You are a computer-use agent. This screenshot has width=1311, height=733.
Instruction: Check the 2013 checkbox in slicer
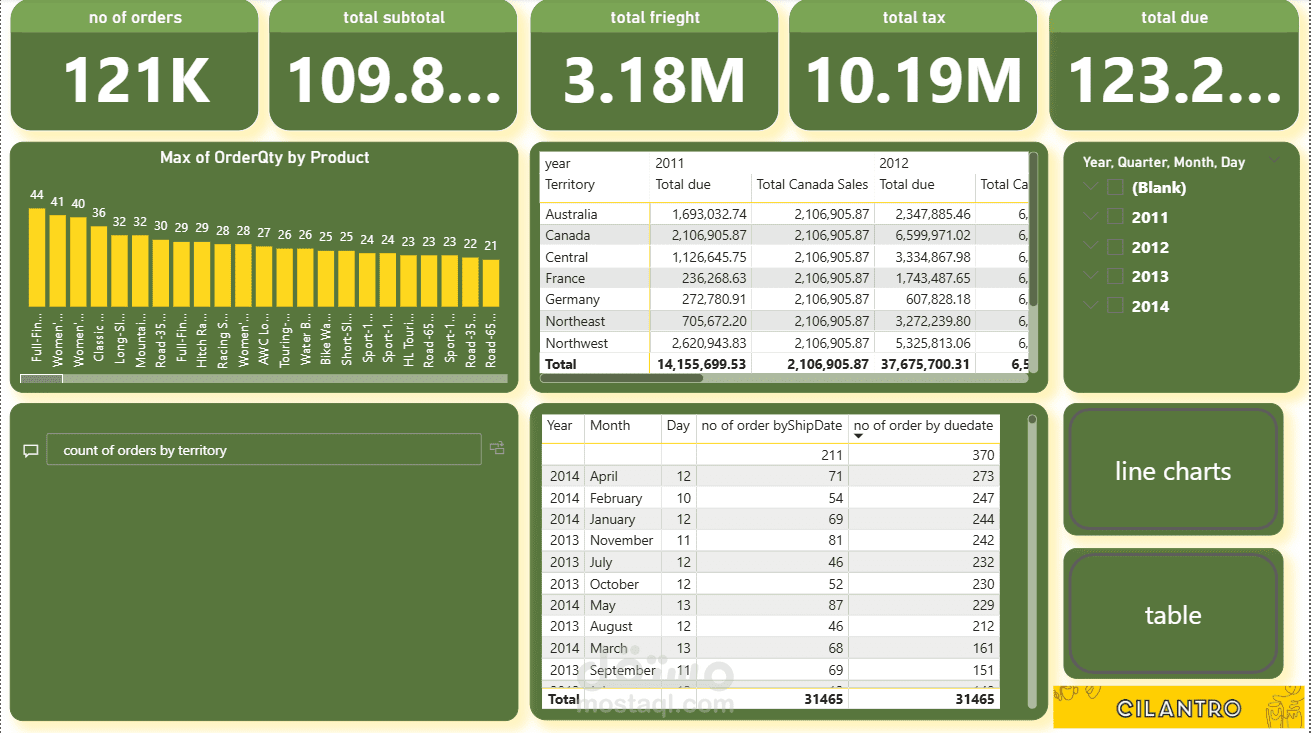(1116, 276)
